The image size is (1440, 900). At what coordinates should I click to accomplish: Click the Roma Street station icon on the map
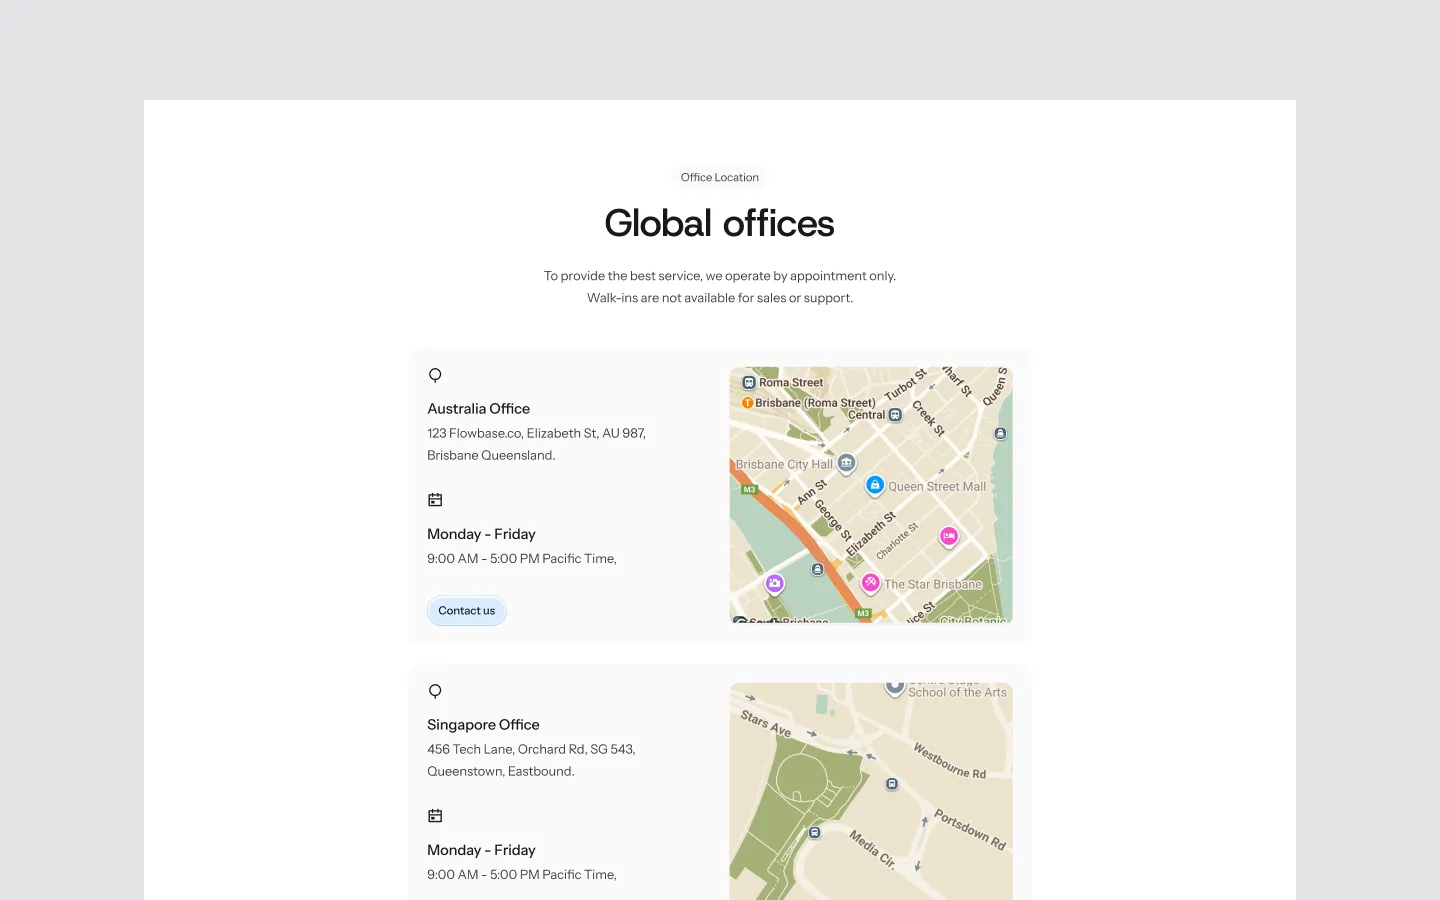749,383
